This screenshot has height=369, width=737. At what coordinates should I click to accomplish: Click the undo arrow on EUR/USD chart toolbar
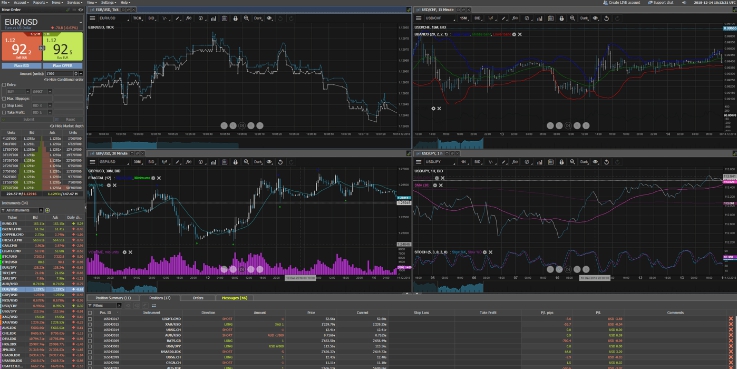point(281,18)
